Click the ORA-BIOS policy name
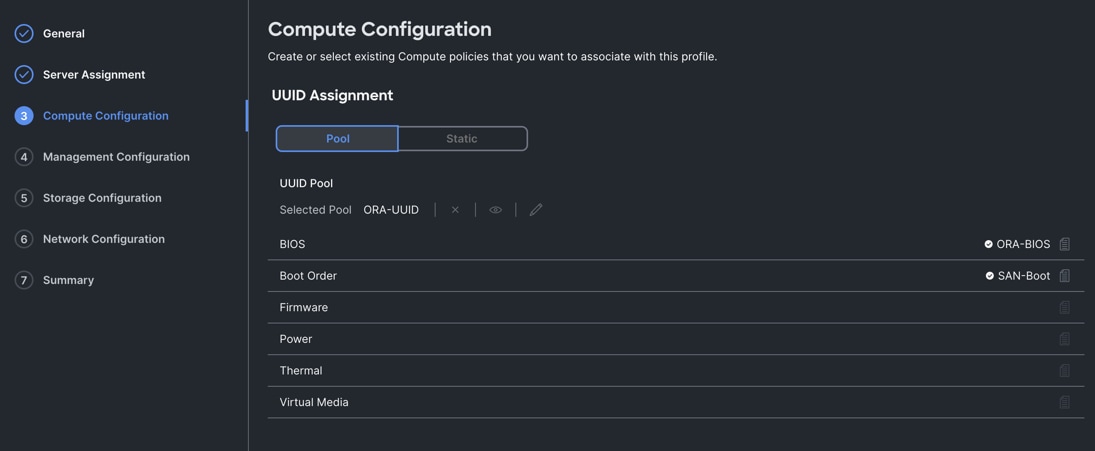Viewport: 1095px width, 451px height. click(1023, 244)
